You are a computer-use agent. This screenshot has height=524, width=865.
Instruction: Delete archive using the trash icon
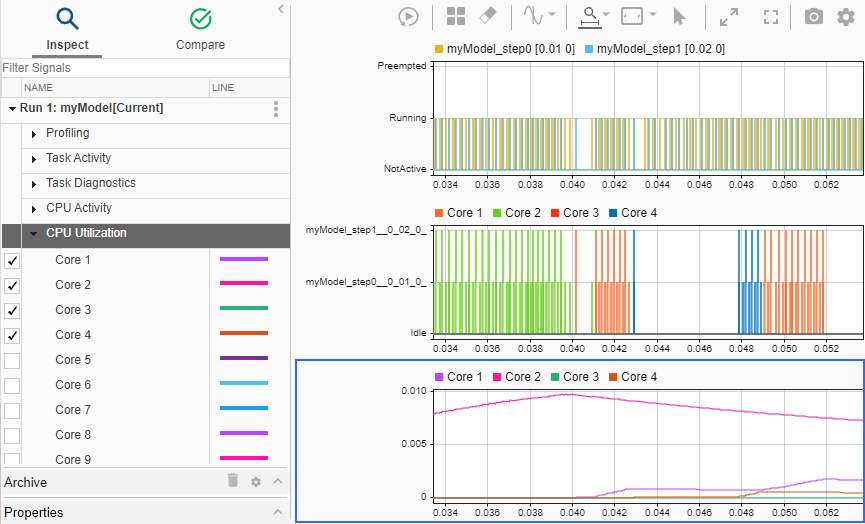coord(233,481)
